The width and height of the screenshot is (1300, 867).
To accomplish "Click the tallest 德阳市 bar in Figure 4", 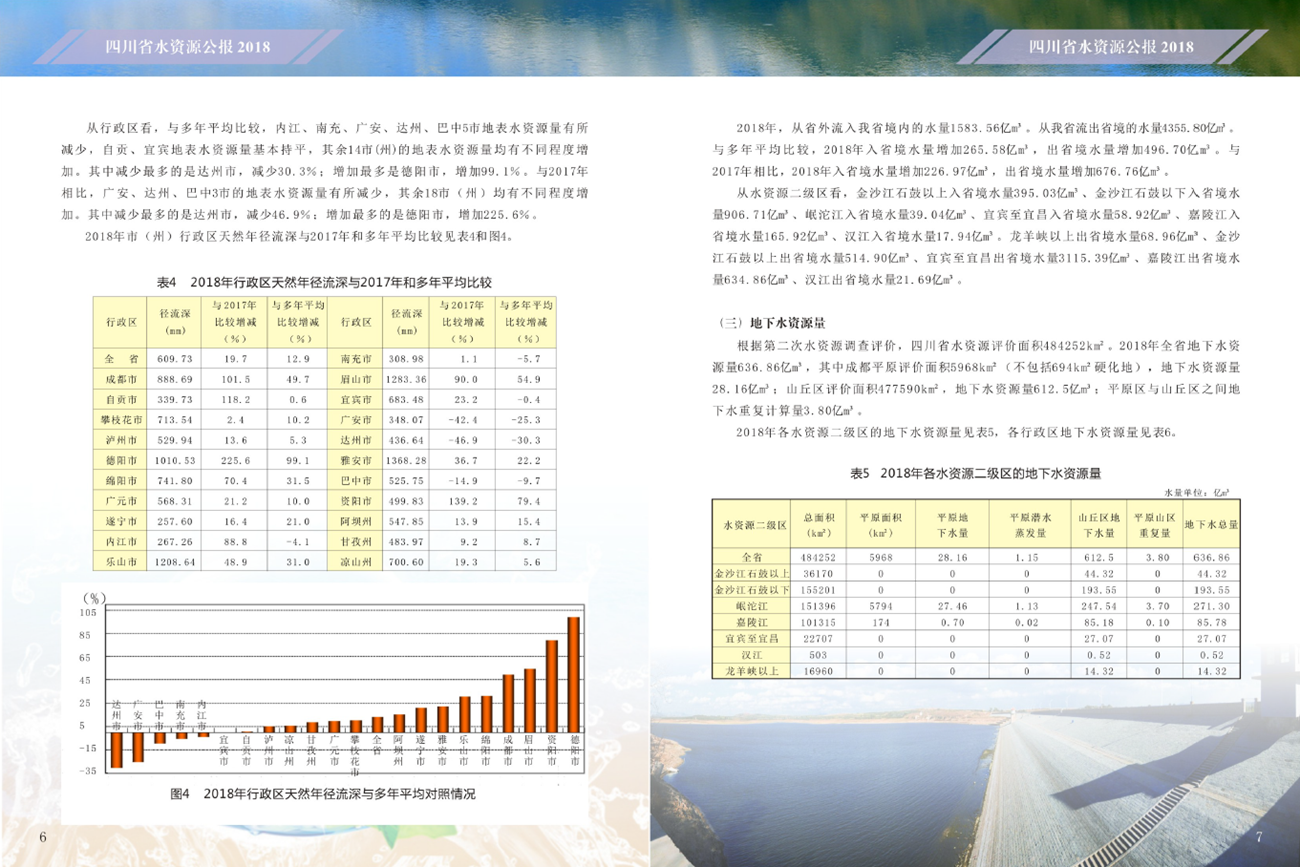I will coord(573,676).
